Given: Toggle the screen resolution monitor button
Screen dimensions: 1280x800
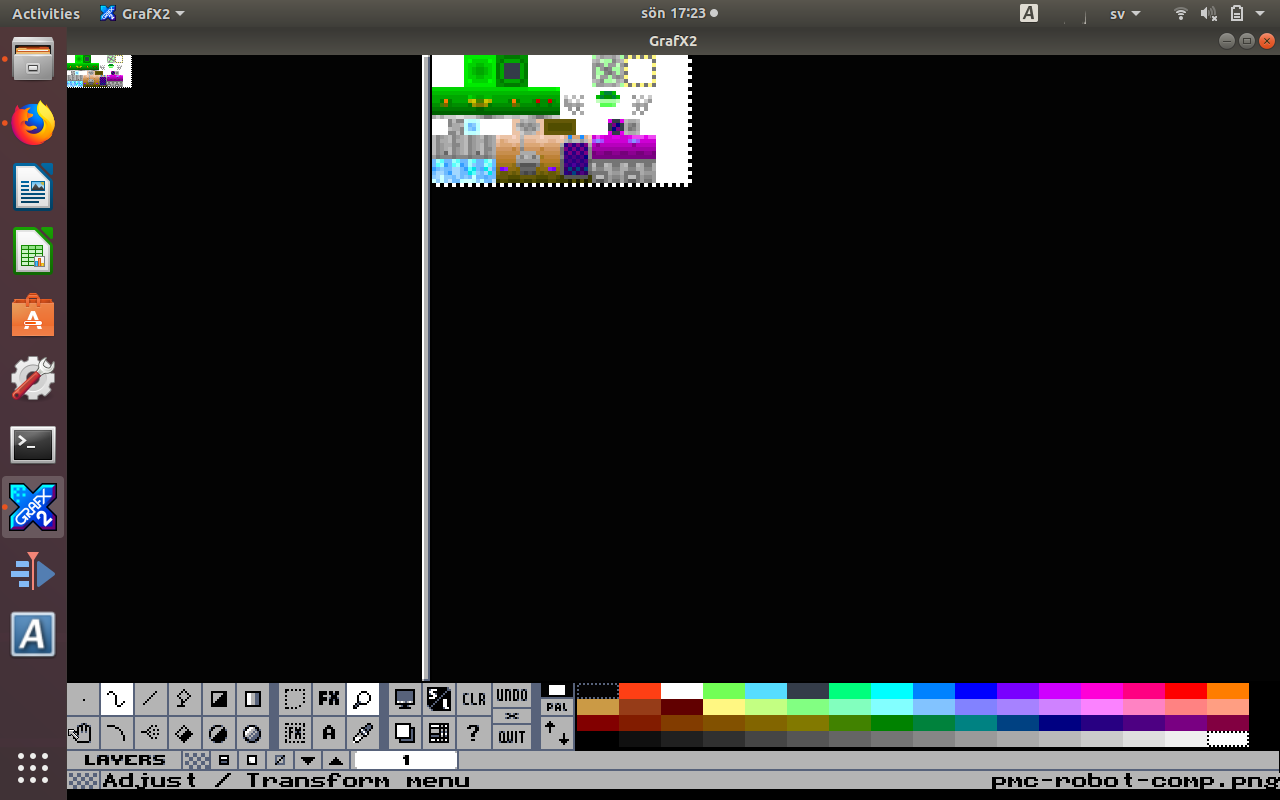Looking at the screenshot, I should [x=405, y=699].
